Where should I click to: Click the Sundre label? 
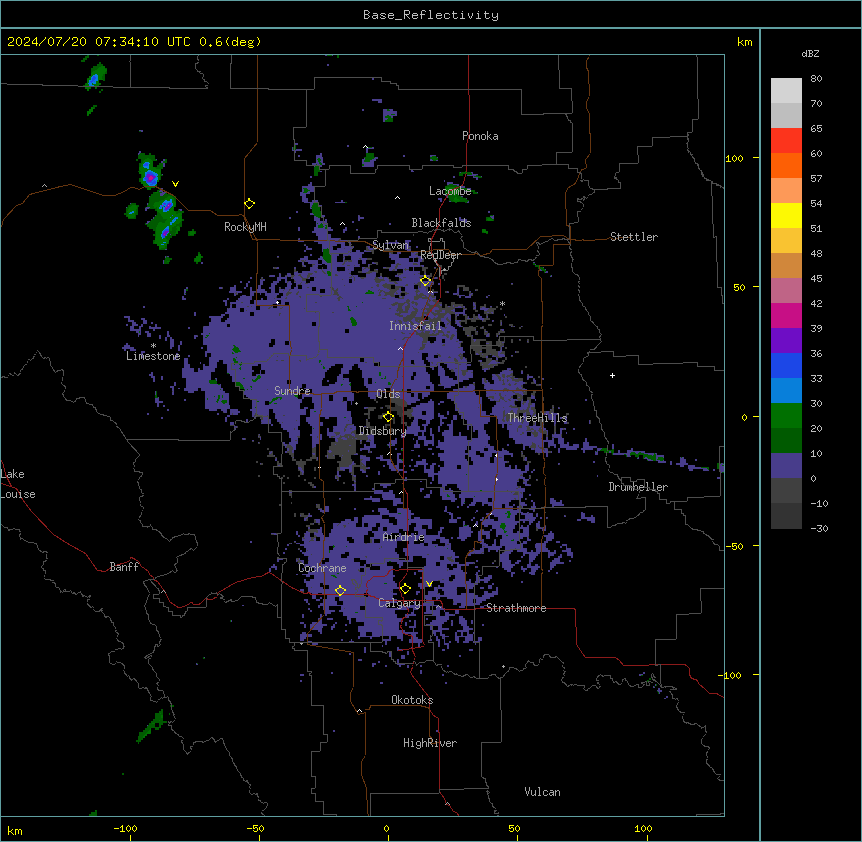click(292, 391)
